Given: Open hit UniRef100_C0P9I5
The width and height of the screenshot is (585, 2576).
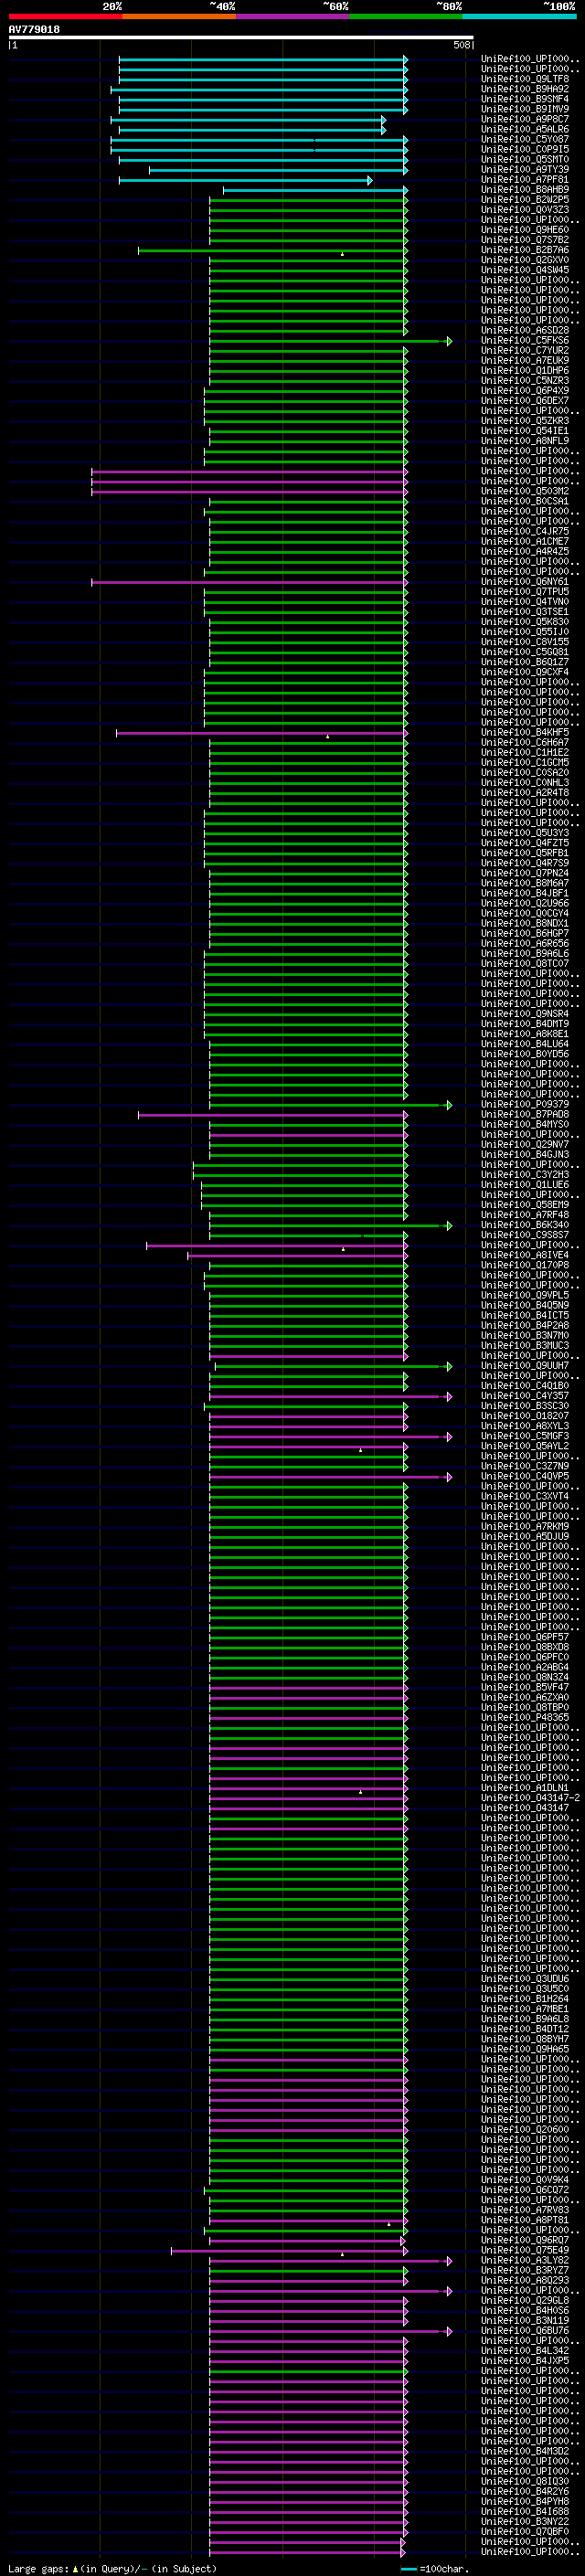Looking at the screenshot, I should coord(525,149).
